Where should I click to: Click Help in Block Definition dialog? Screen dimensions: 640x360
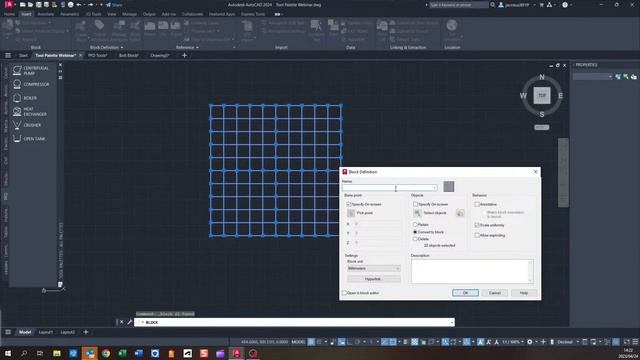click(x=524, y=293)
